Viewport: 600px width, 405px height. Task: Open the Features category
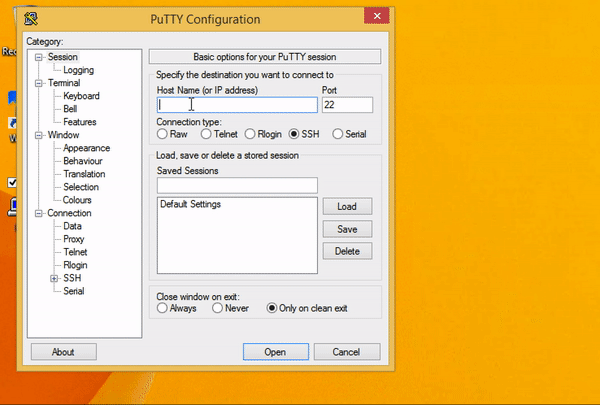click(80, 122)
